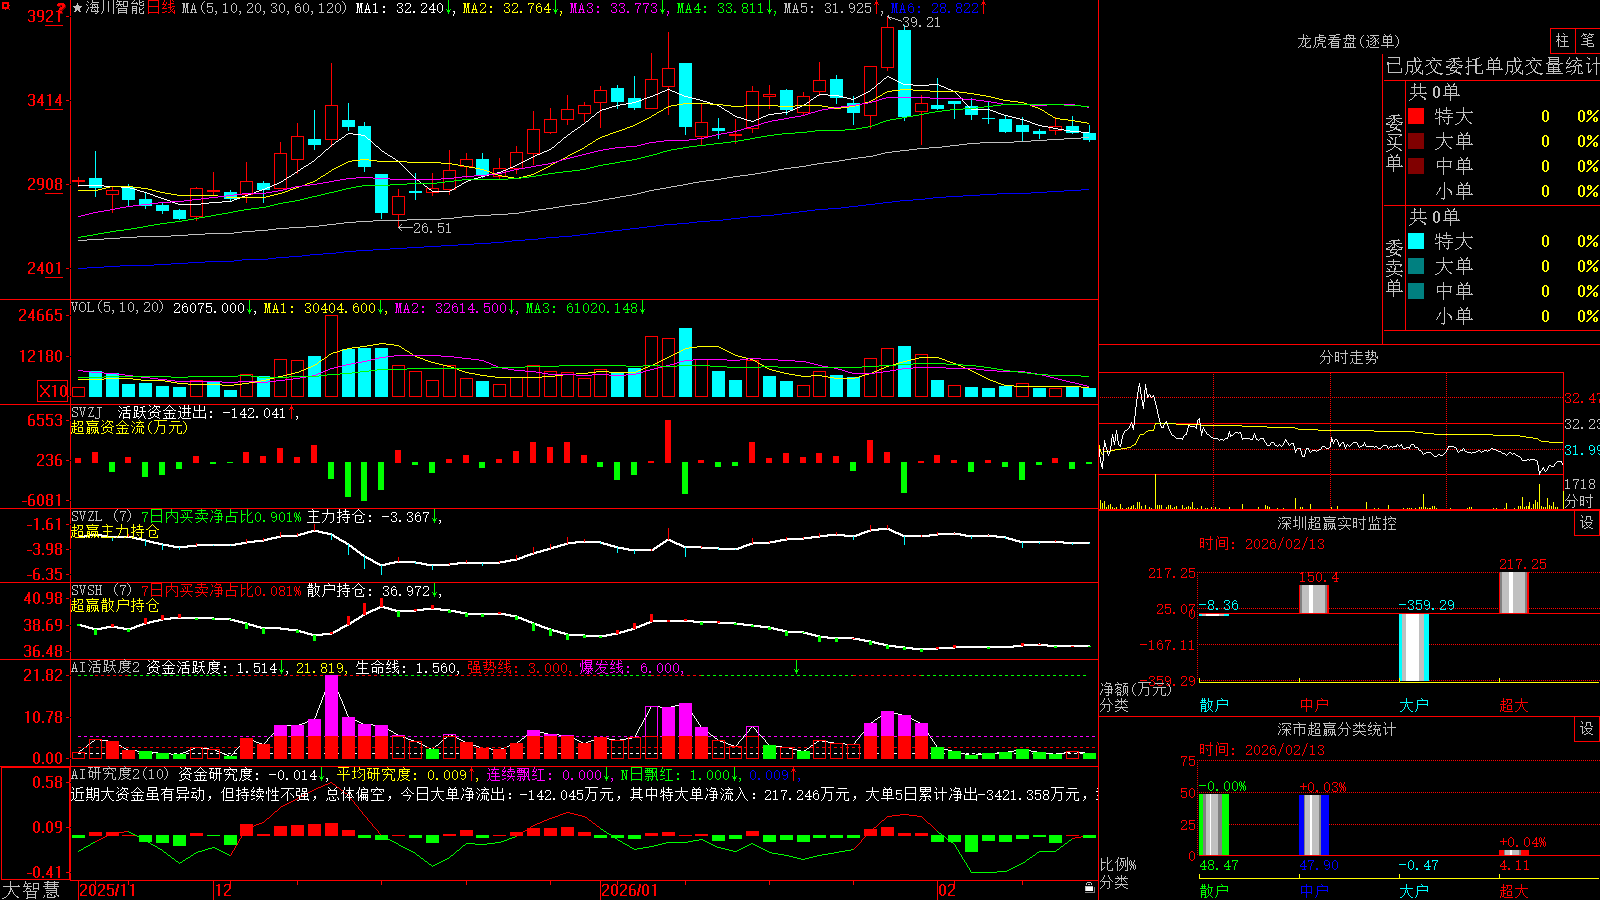Click the 日线 period label
This screenshot has width=1600, height=900.
161,8
